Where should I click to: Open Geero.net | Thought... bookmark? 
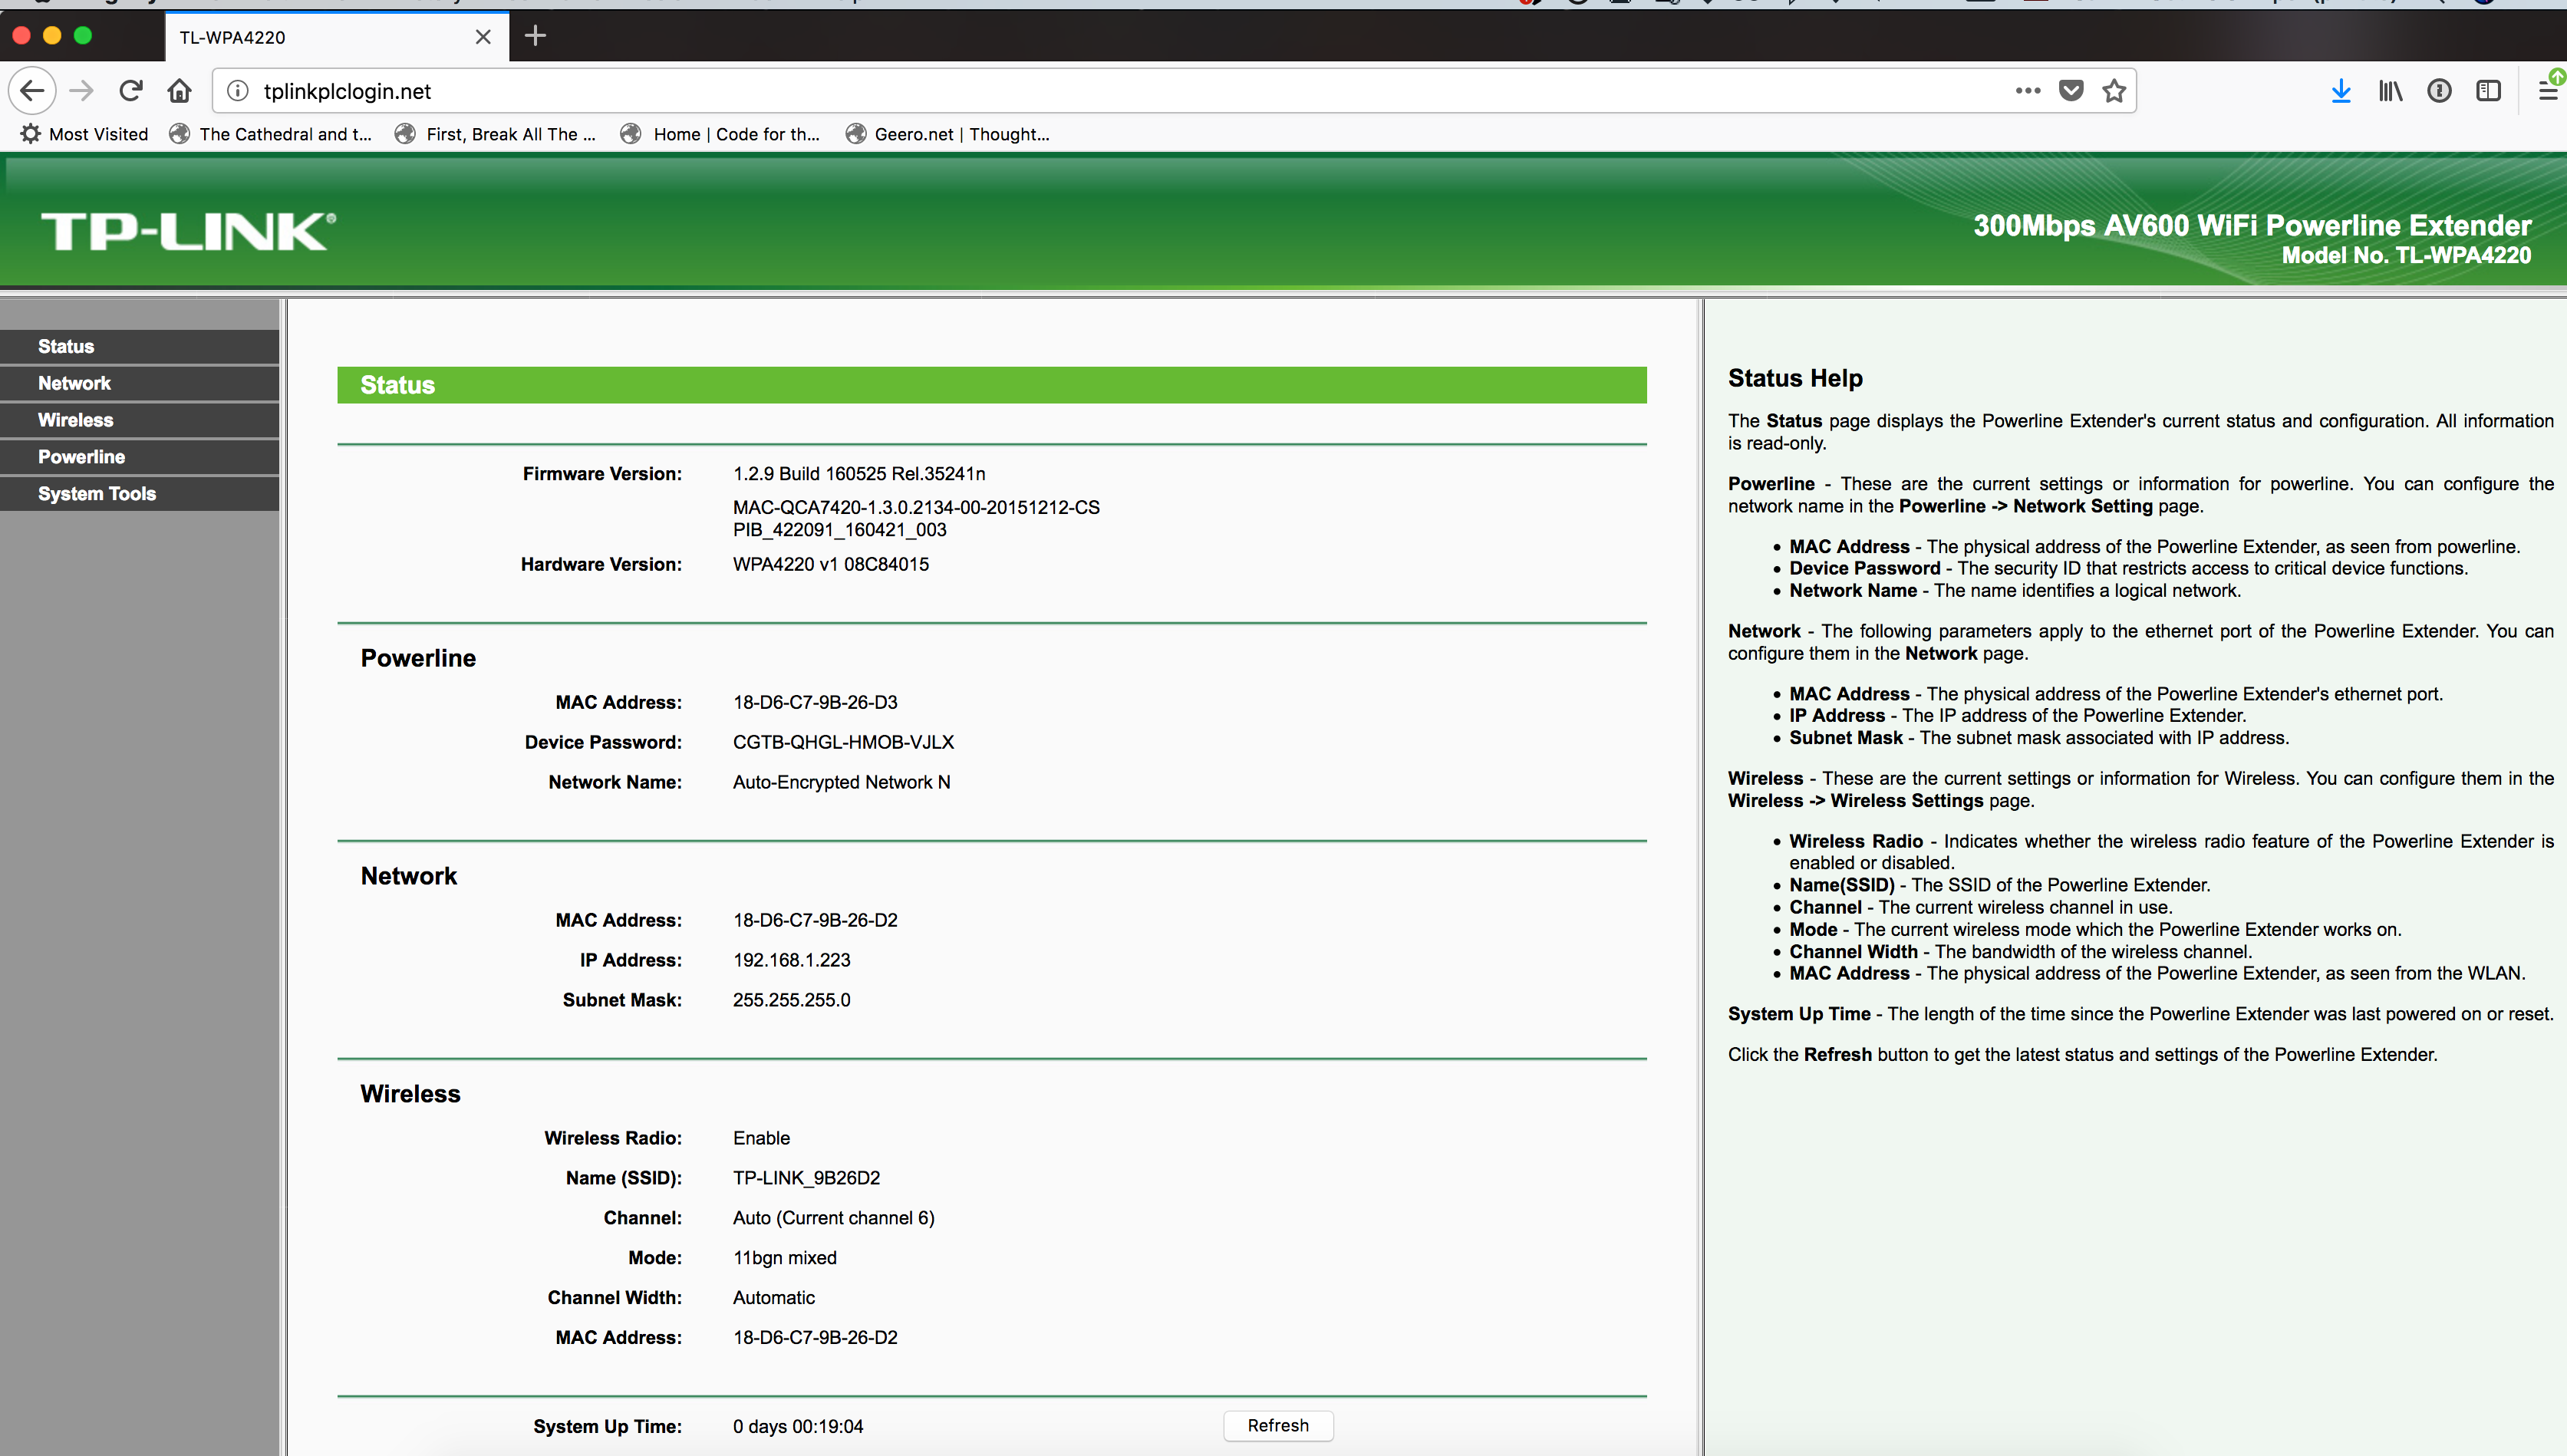pos(948,134)
